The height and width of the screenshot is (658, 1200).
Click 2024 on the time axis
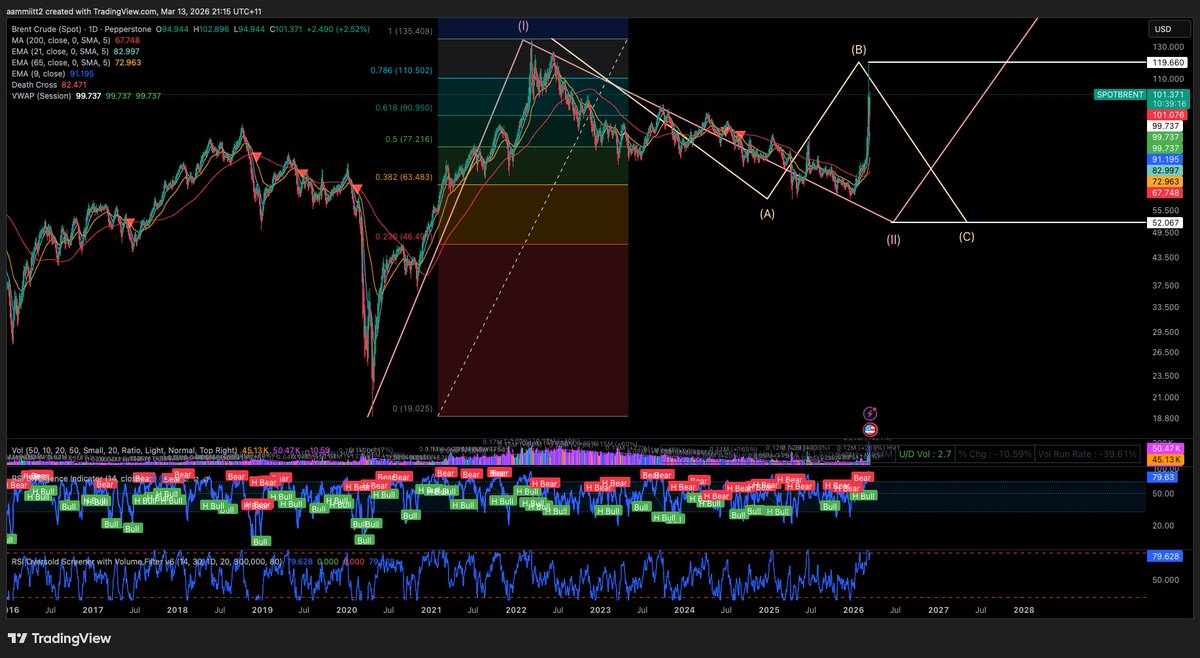tap(684, 608)
